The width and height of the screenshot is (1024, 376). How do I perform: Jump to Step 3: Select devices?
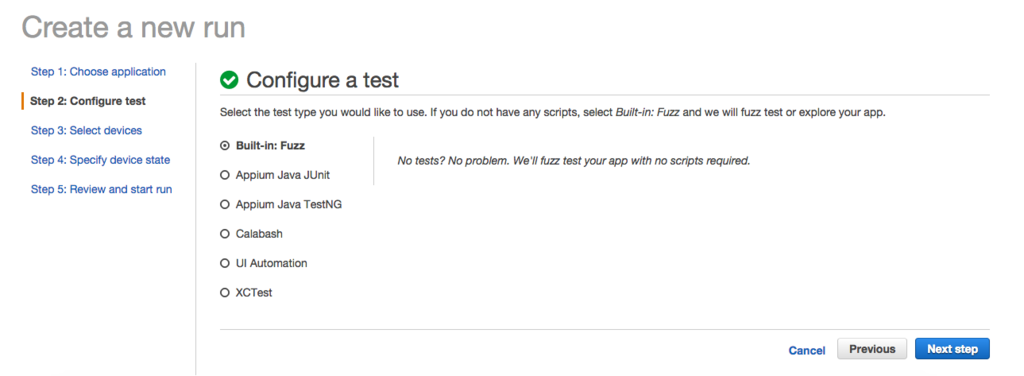(86, 131)
